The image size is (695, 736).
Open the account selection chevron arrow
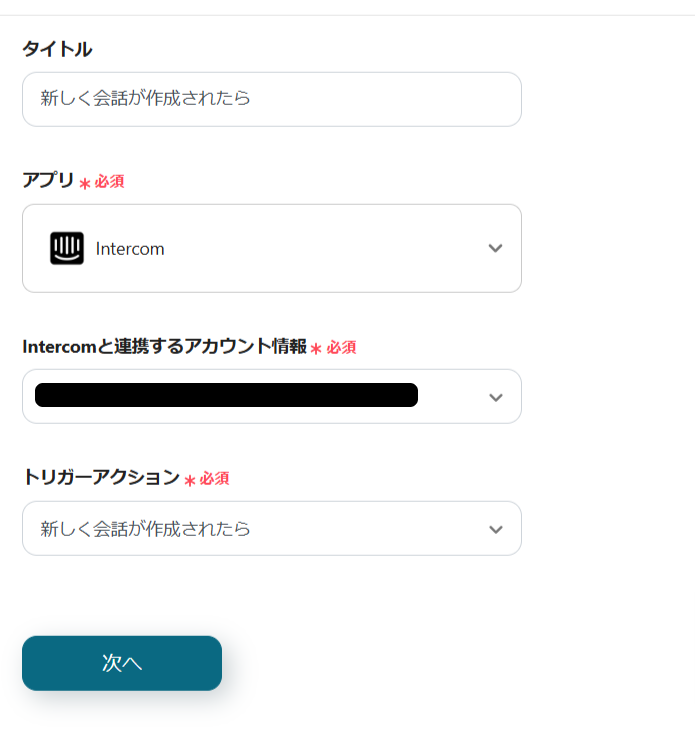pyautogui.click(x=495, y=397)
